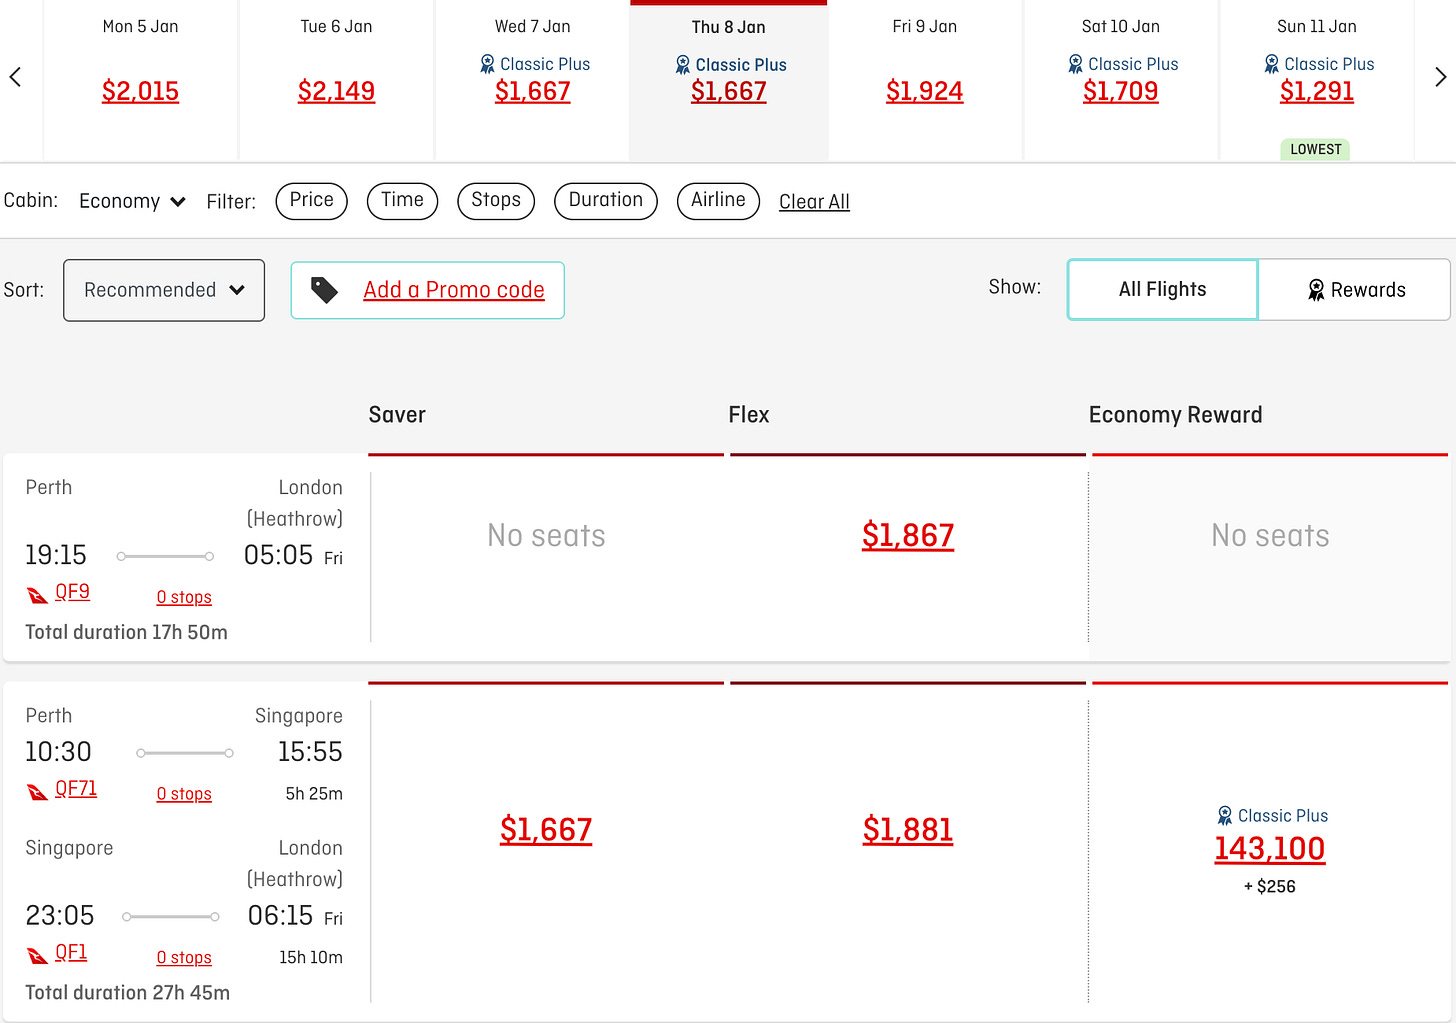Click the Saver column heading
This screenshot has height=1023, width=1456.
click(397, 415)
